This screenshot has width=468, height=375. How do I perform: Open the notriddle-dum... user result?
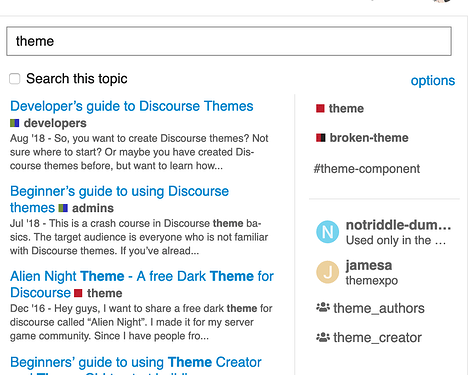[x=384, y=232]
